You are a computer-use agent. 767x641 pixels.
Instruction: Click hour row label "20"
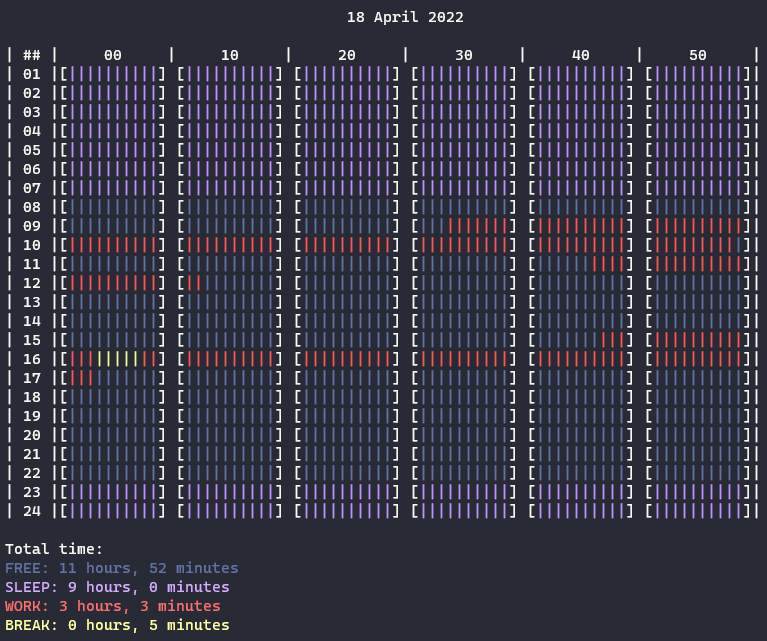[32, 435]
